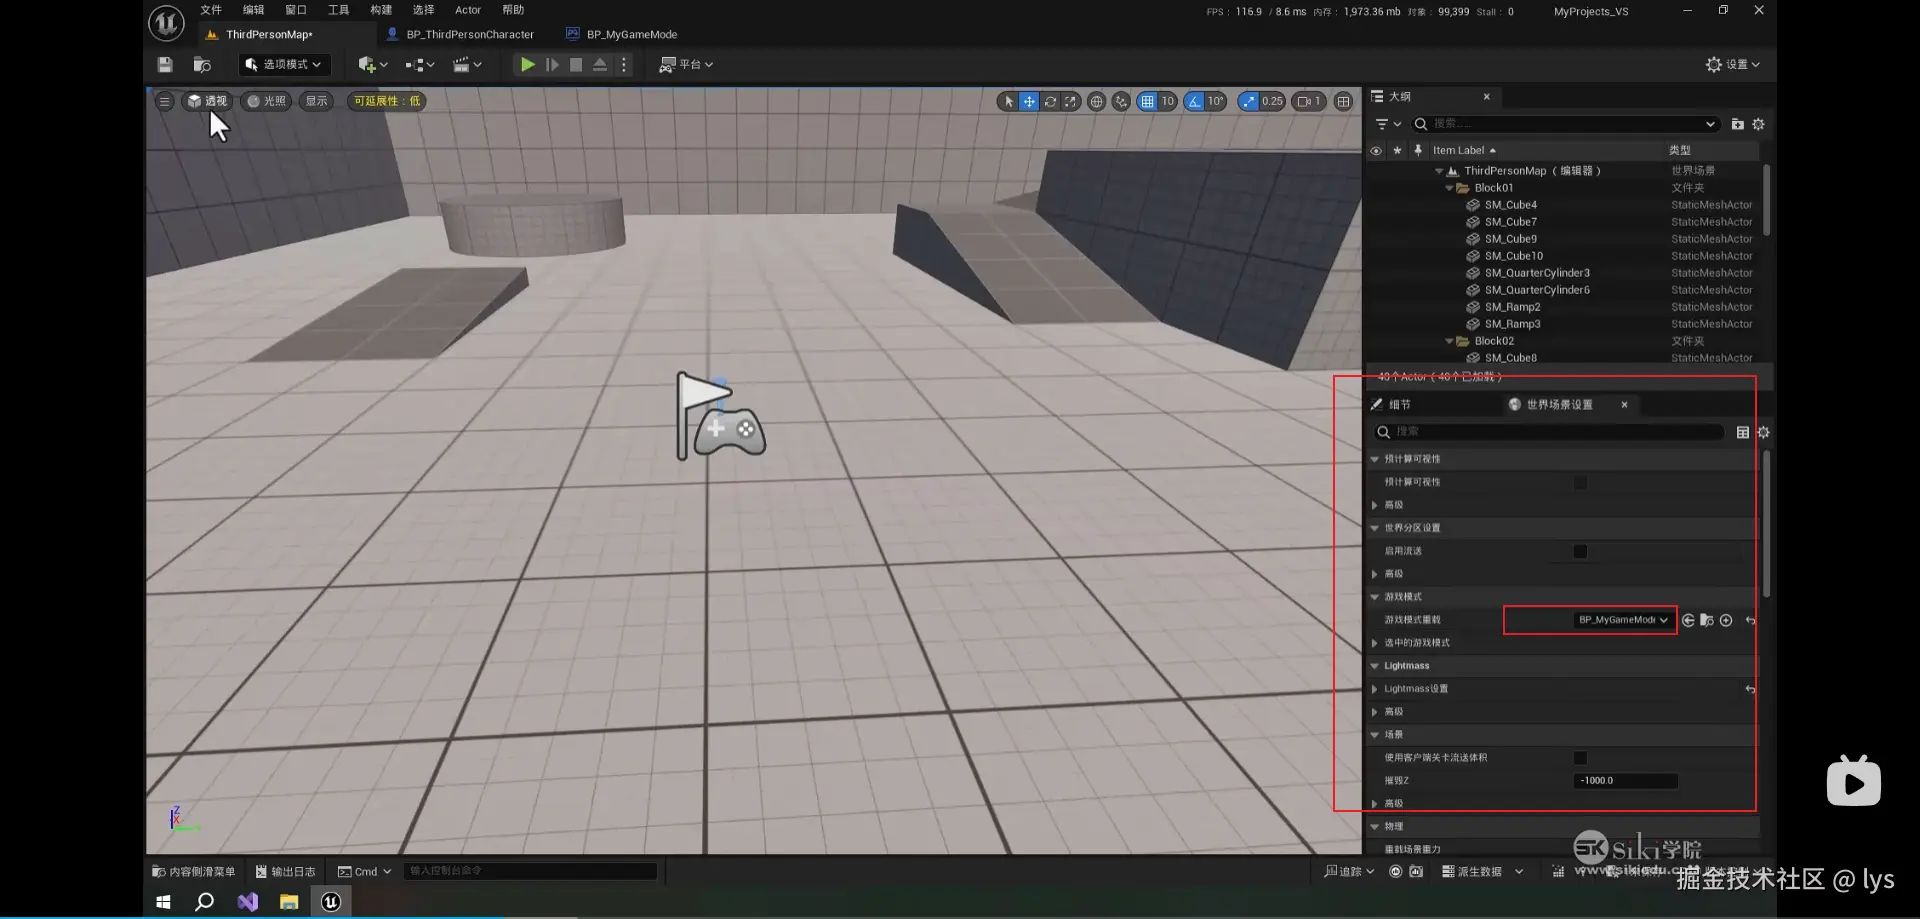The width and height of the screenshot is (1920, 919).
Task: Click the visibility eye column header in Outliner
Action: point(1376,151)
